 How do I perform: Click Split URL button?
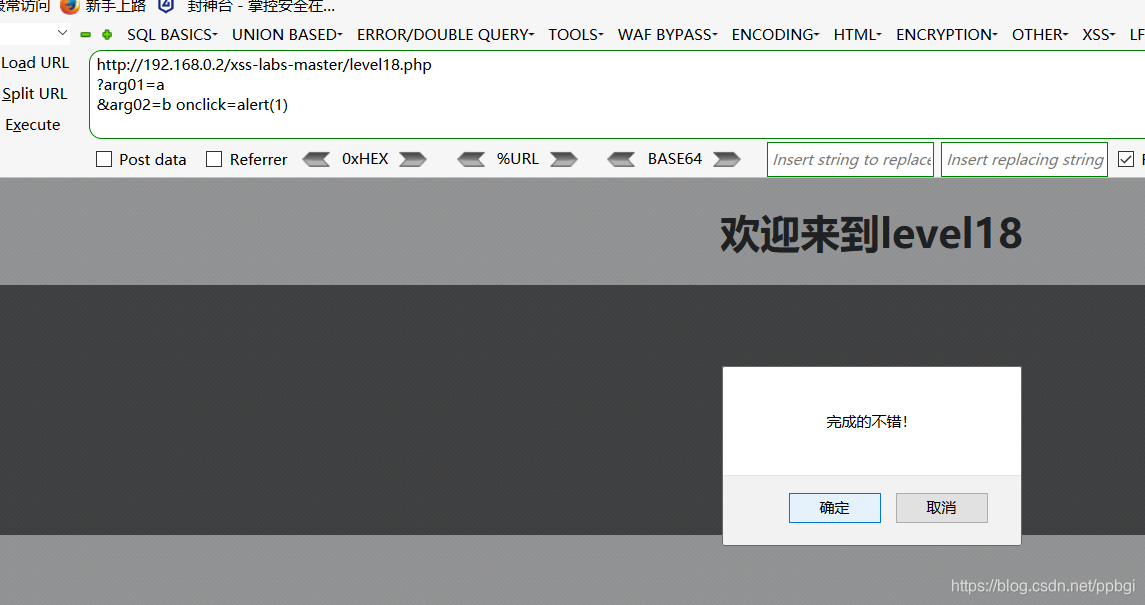point(34,93)
